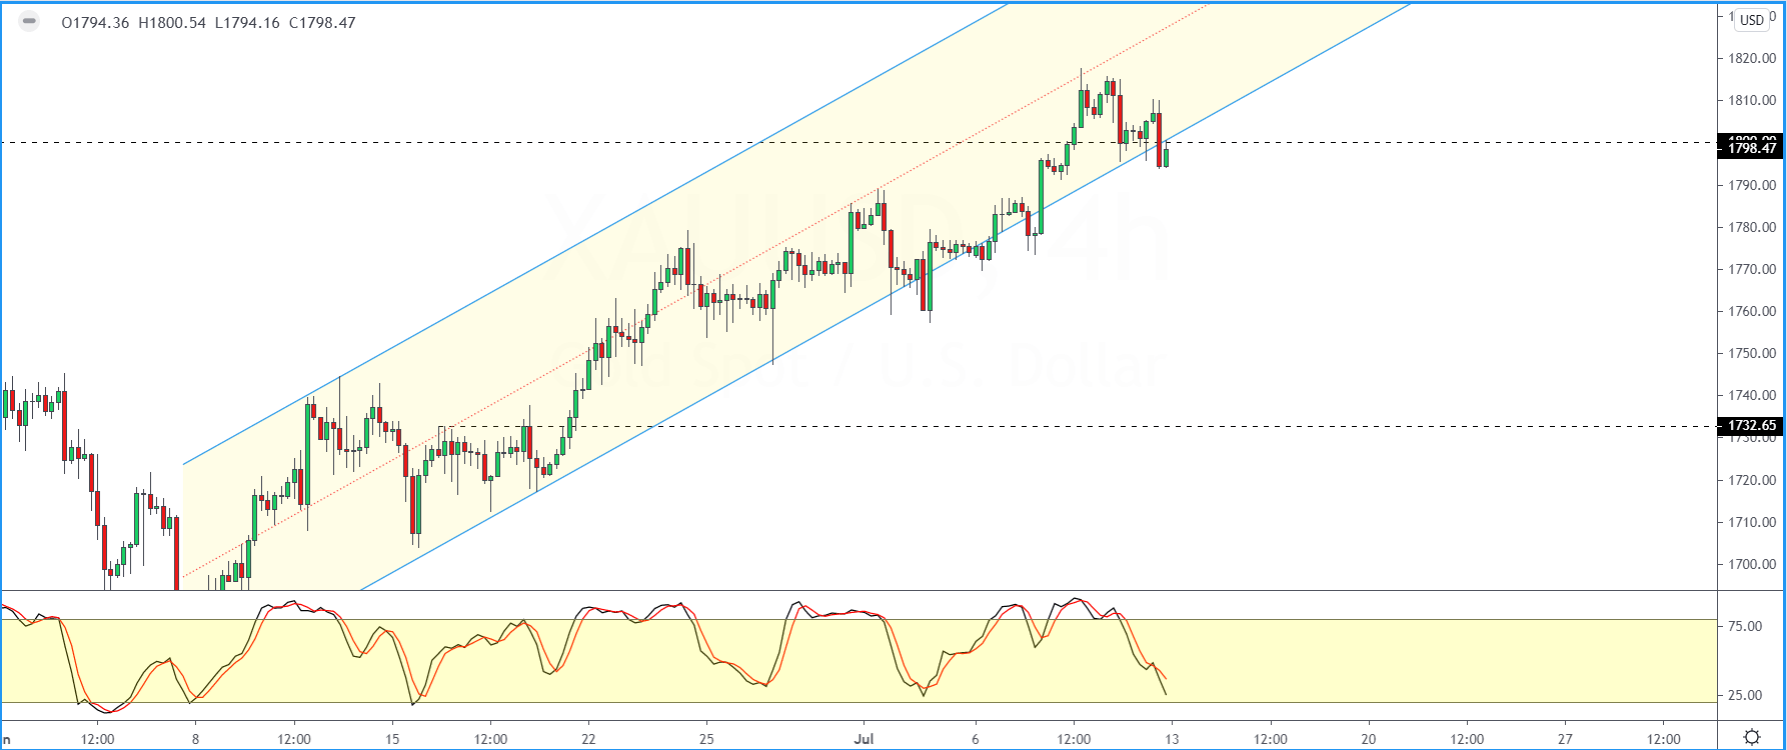Open the USD currency selector
The image size is (1787, 750).
1752,20
